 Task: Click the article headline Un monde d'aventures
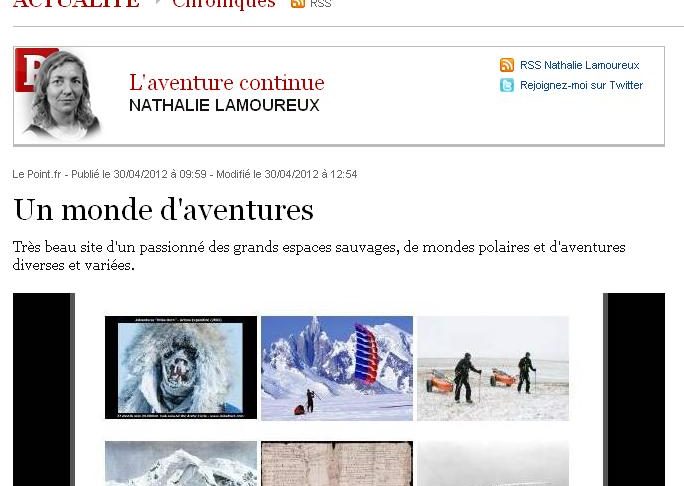pyautogui.click(x=164, y=210)
